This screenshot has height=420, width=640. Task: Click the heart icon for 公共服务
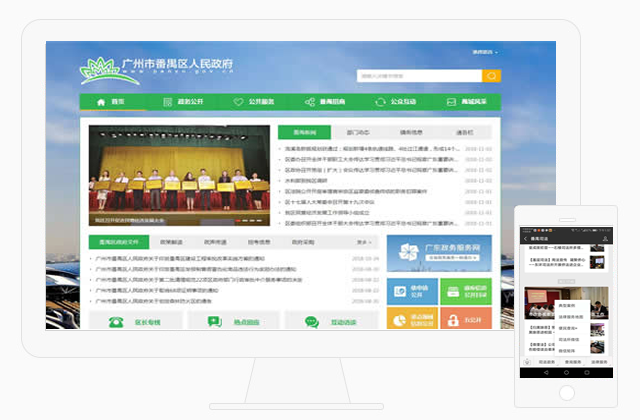(238, 102)
